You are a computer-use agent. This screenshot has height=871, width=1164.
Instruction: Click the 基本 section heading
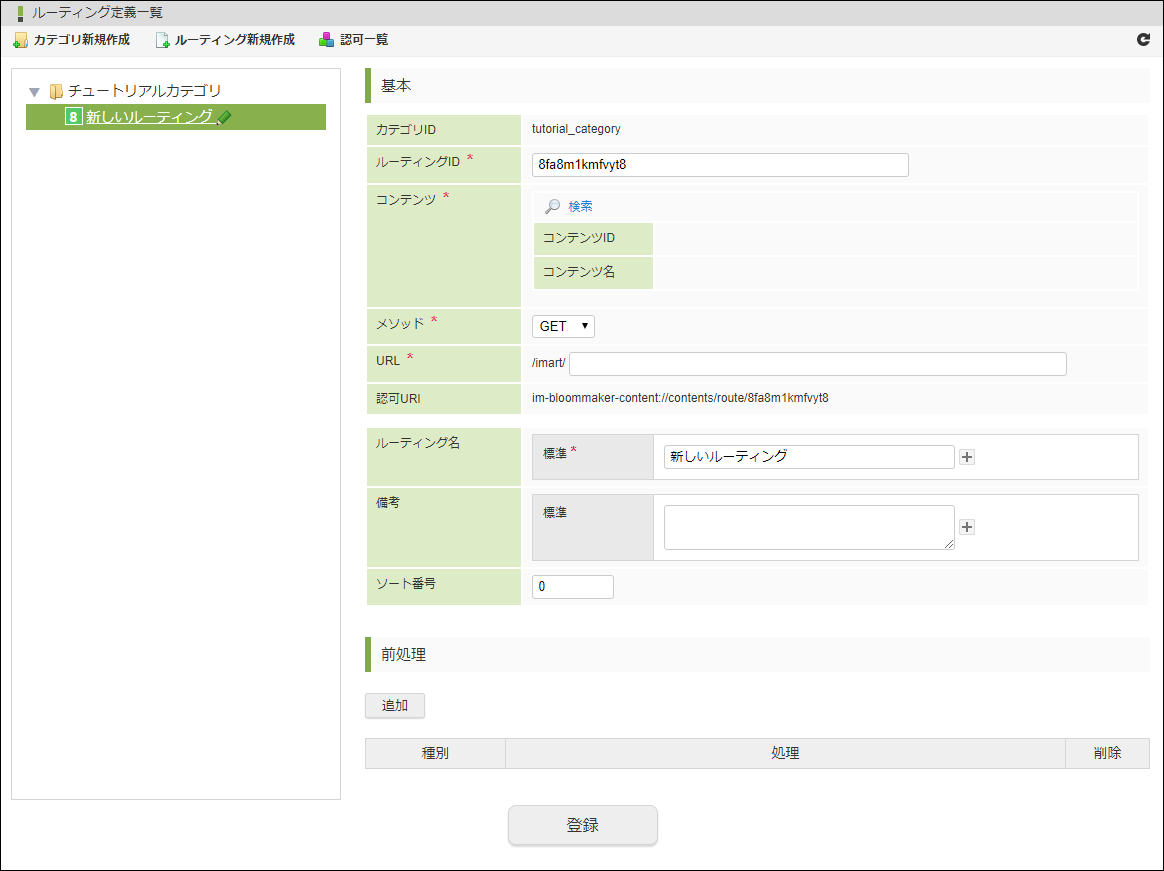tap(396, 86)
